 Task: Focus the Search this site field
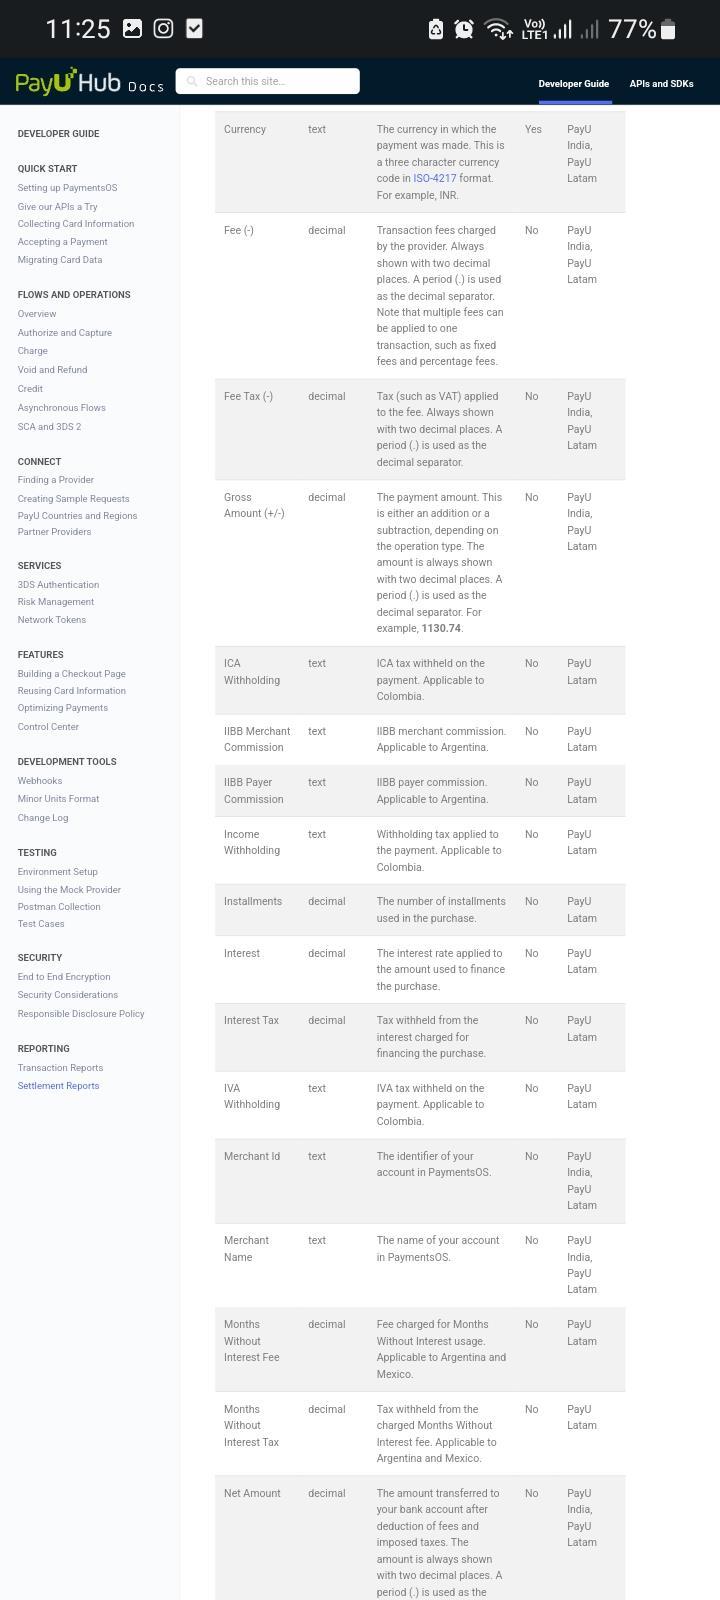[275, 82]
